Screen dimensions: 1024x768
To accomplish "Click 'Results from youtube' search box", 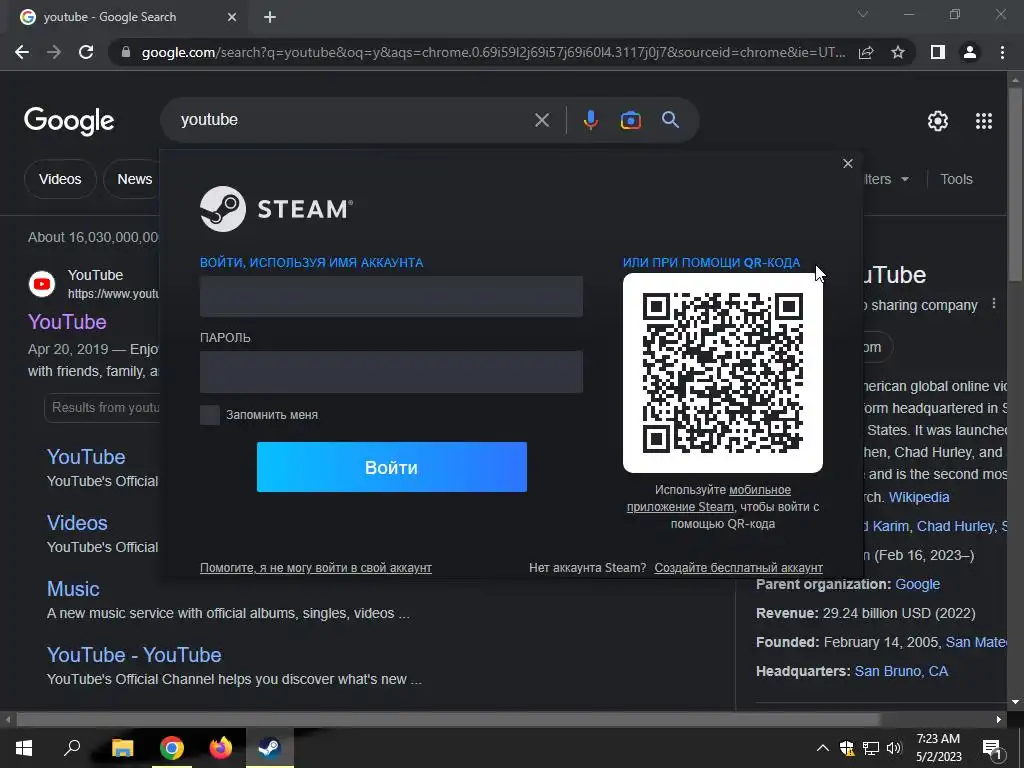I will (104, 408).
